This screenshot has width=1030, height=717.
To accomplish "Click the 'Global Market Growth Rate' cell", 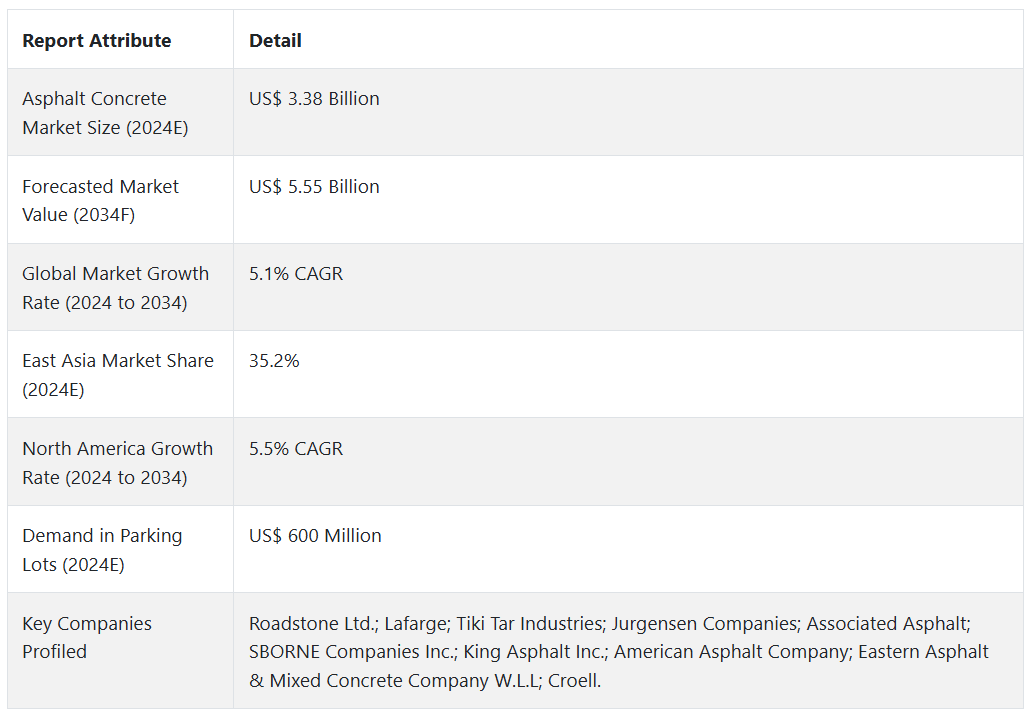I will click(x=115, y=288).
